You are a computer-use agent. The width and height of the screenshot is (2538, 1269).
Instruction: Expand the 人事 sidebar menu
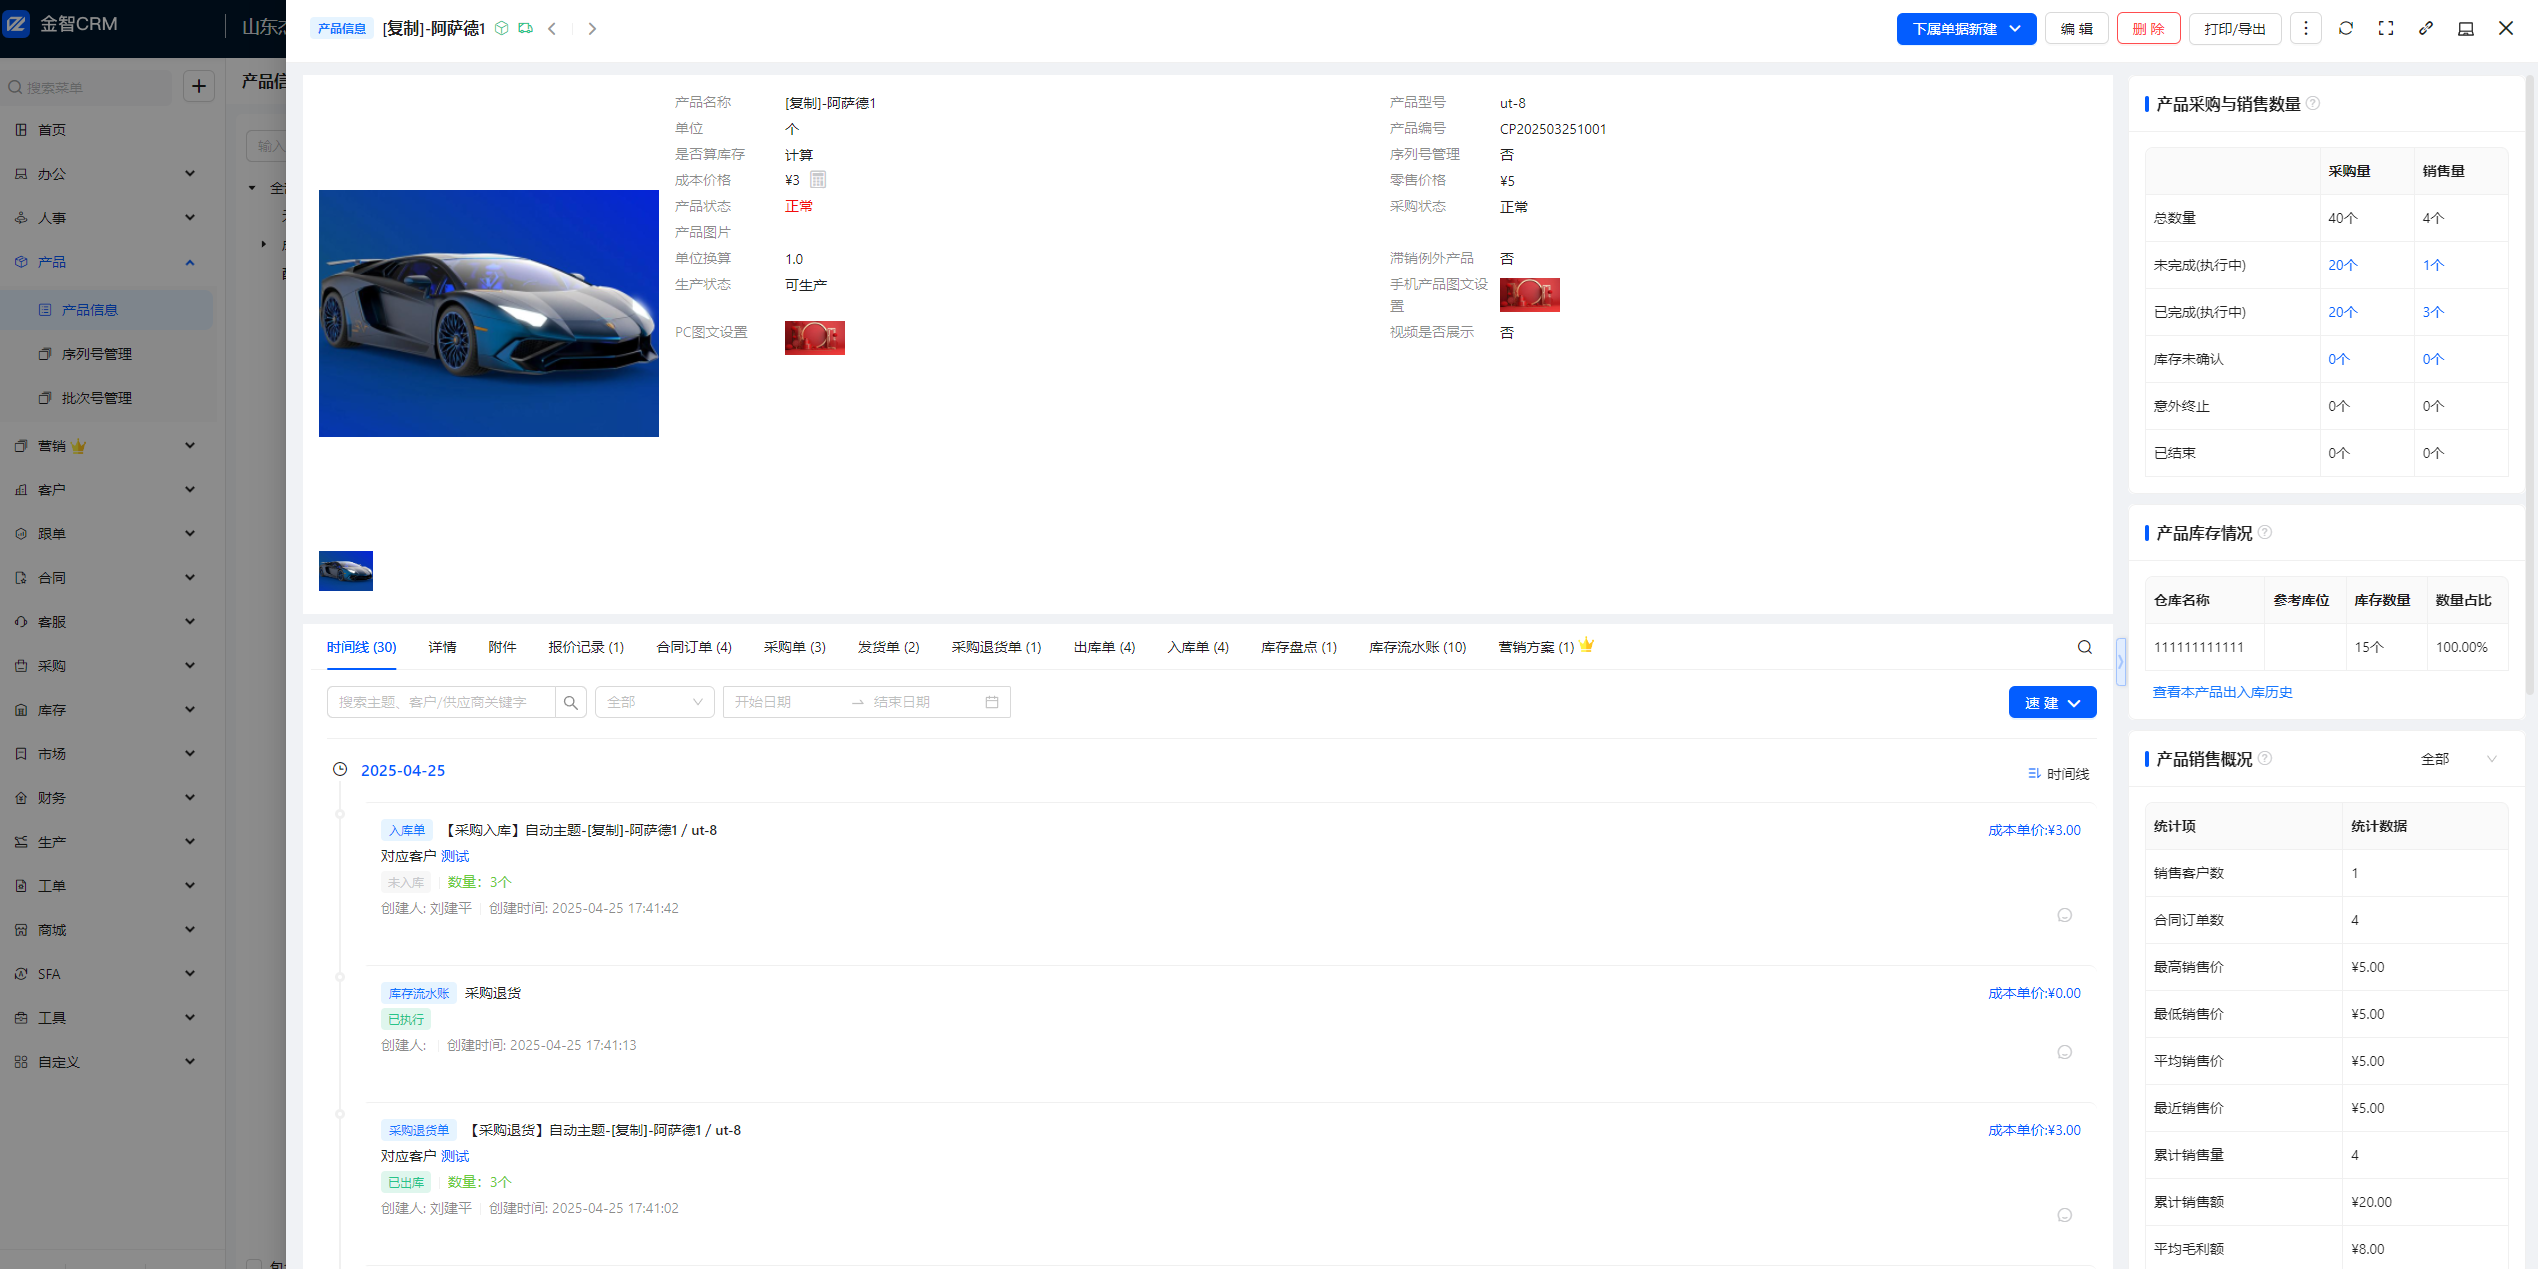107,218
